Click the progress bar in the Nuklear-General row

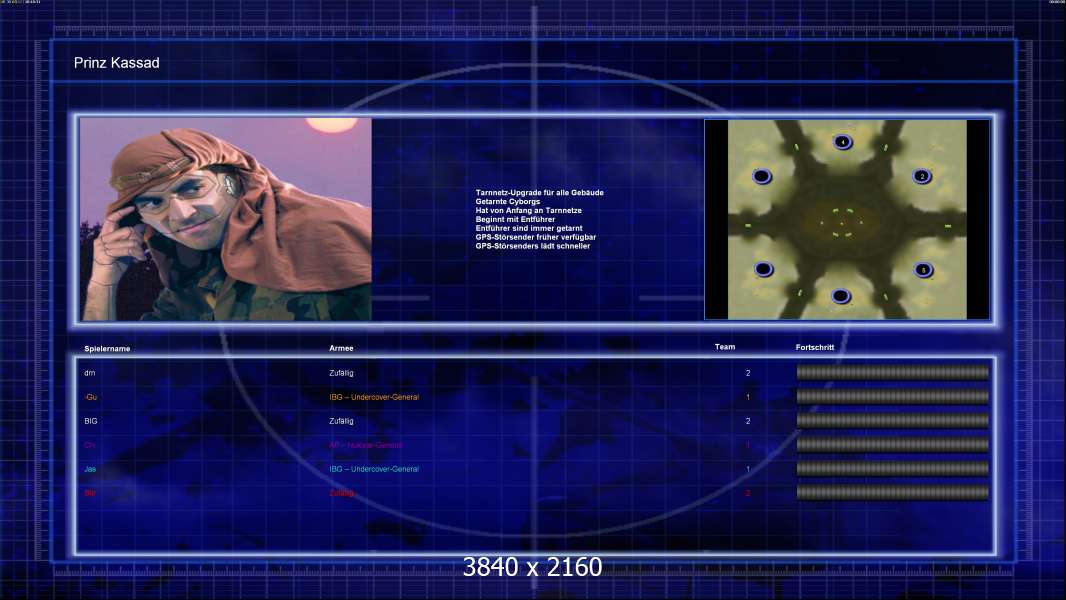point(893,444)
